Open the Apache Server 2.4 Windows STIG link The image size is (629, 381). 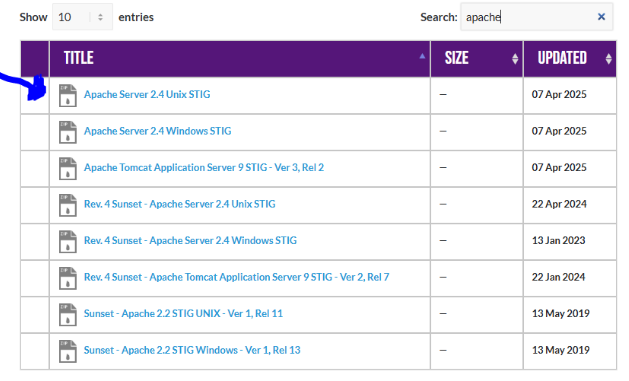(157, 131)
